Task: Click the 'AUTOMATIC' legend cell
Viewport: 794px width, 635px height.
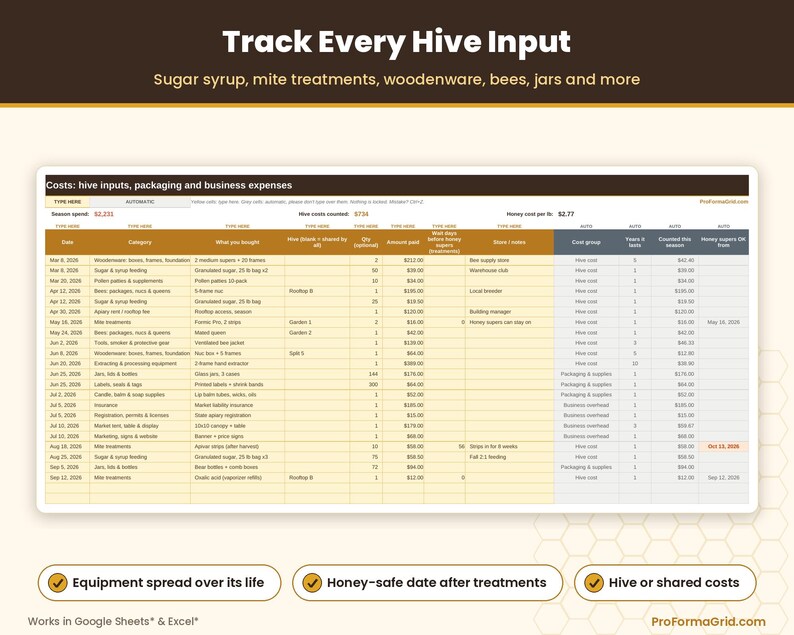Action: 140,202
